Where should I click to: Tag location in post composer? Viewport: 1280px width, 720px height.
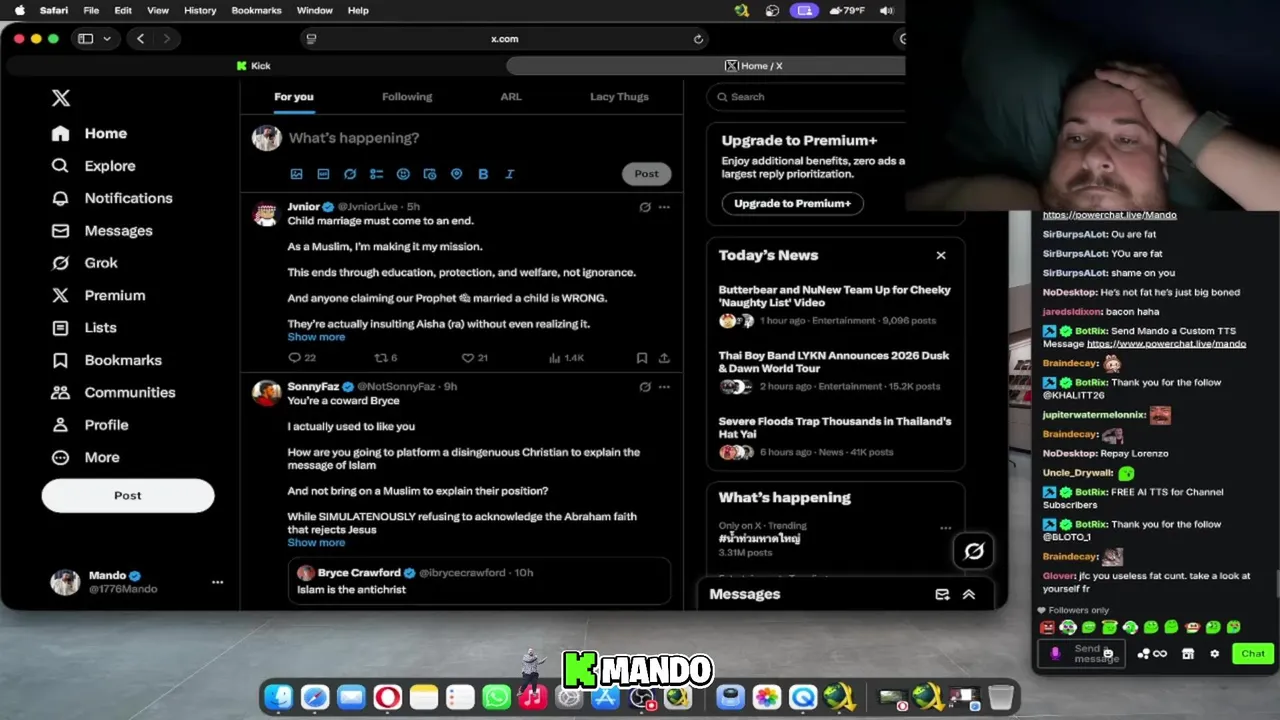pos(456,174)
